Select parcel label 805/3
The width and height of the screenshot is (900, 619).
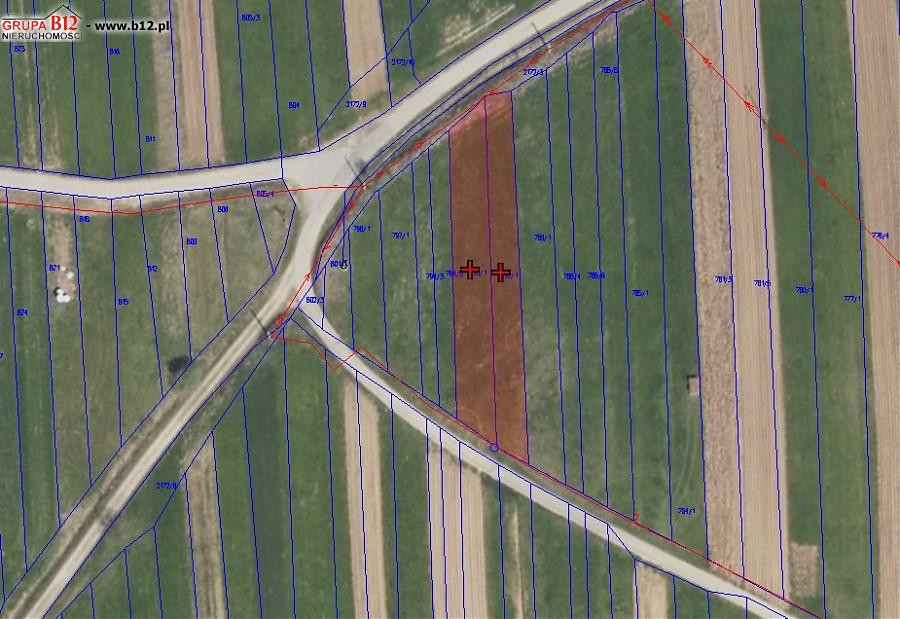[x=250, y=18]
